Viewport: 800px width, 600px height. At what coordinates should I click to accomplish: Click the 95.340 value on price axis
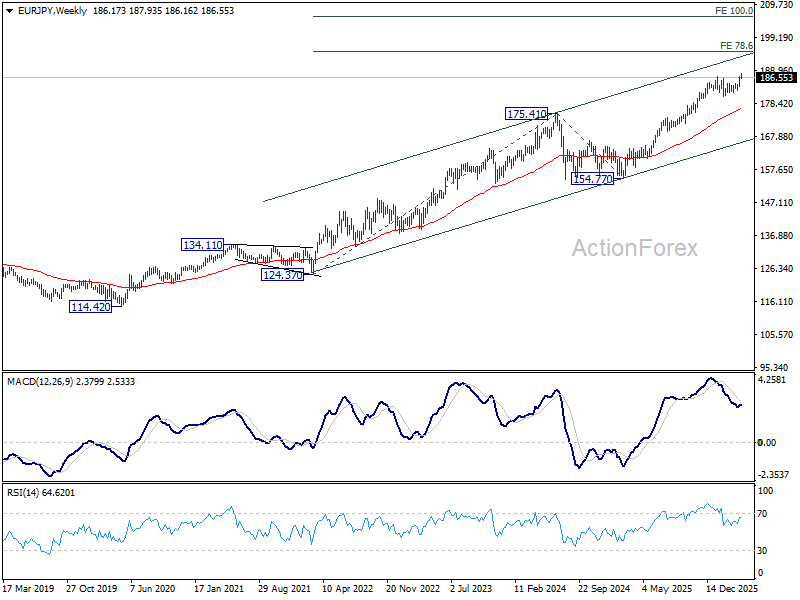pos(776,368)
